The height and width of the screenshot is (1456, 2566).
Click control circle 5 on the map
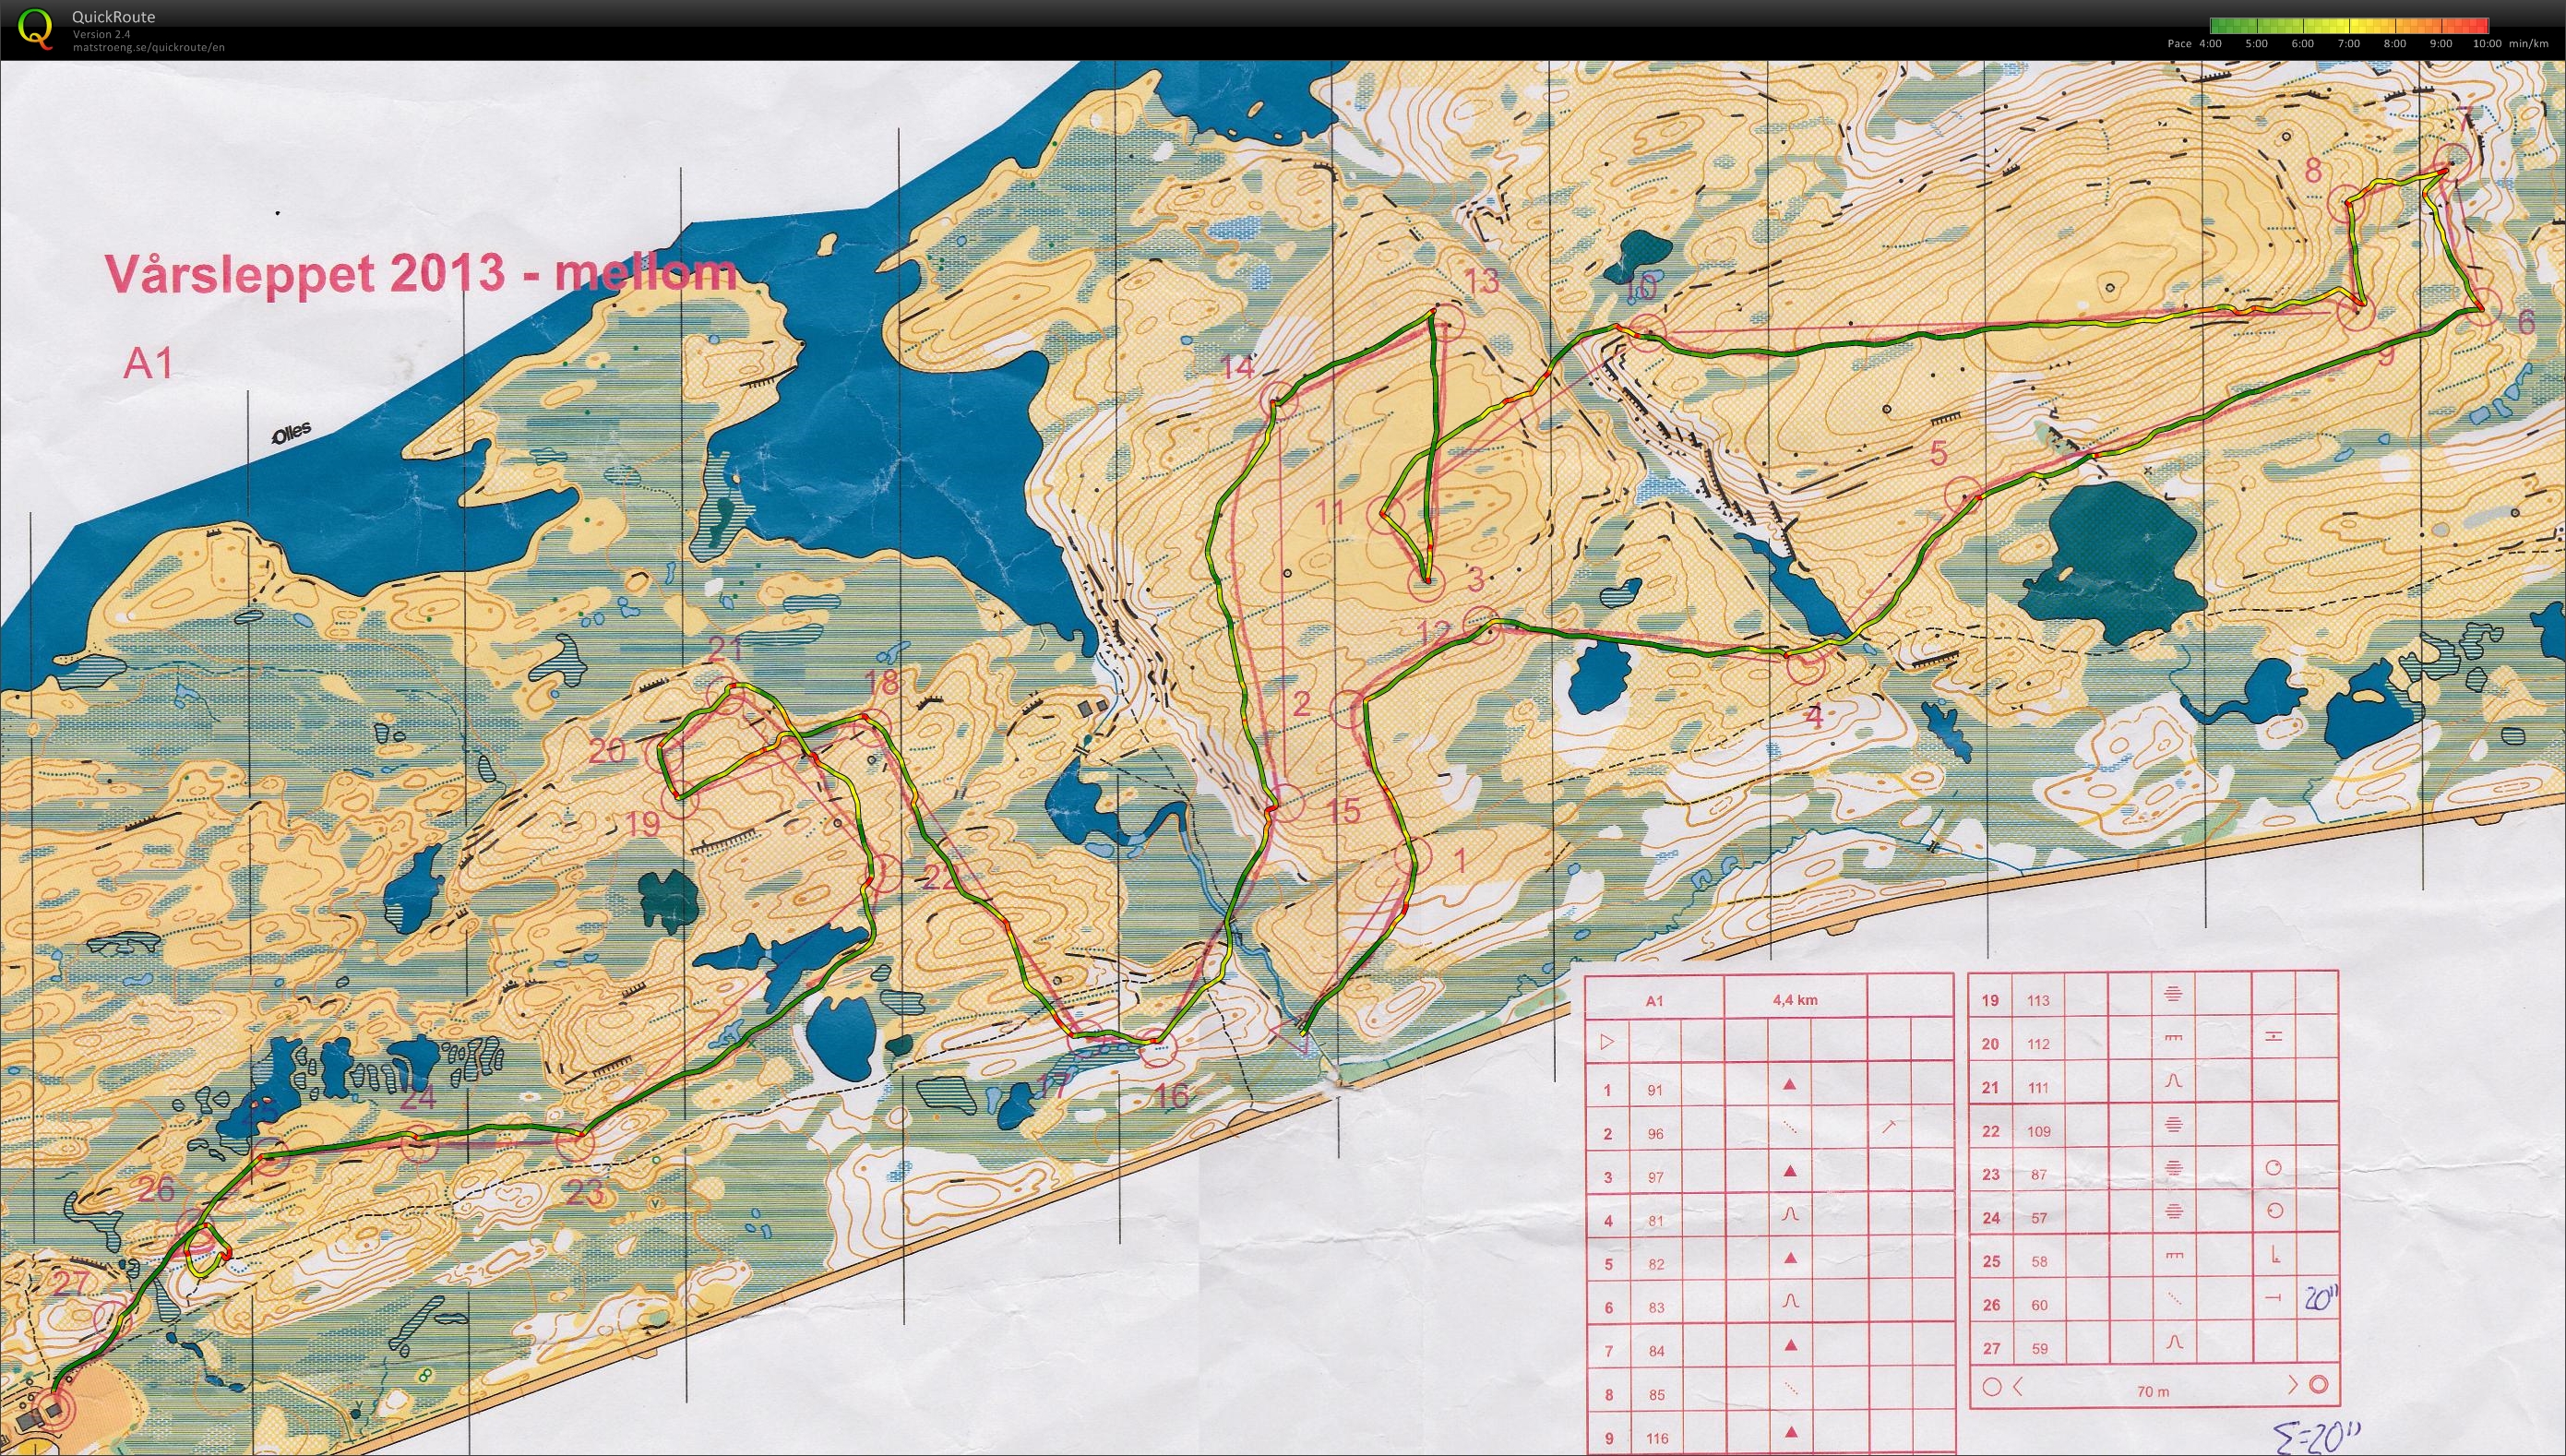1963,497
